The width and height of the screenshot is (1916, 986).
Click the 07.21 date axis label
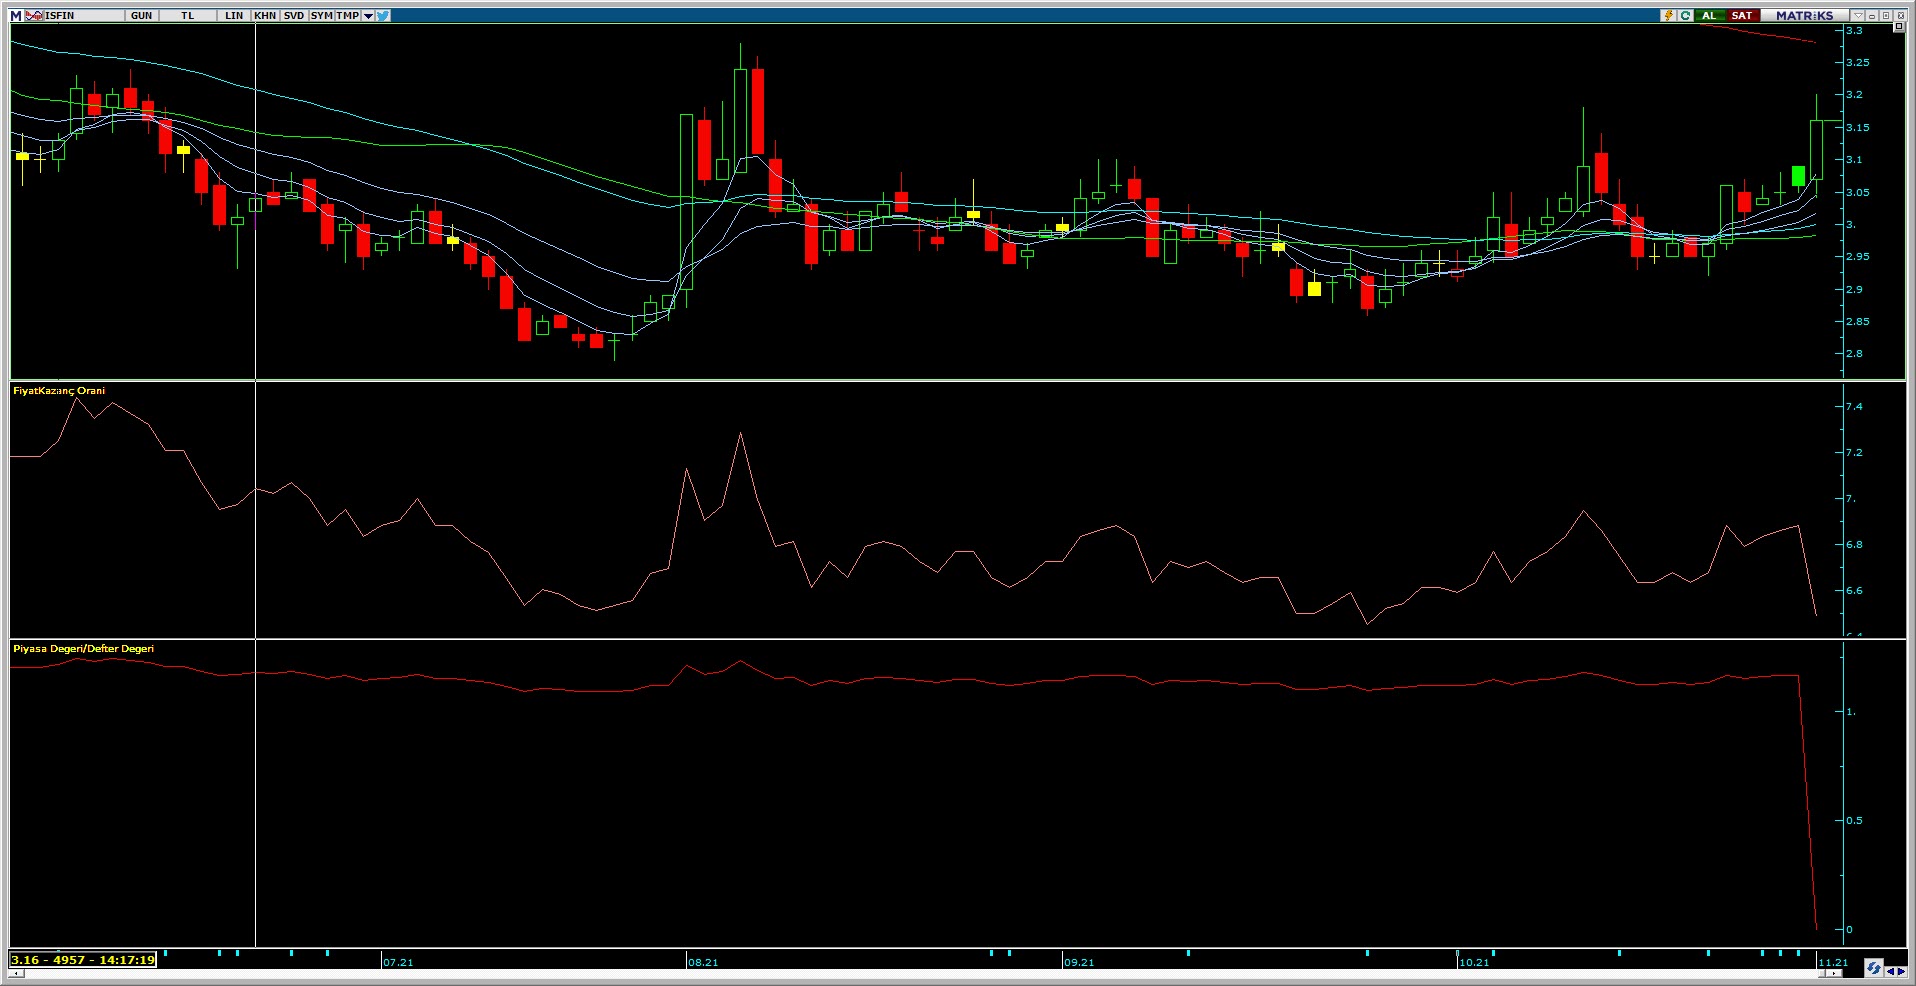pos(398,962)
